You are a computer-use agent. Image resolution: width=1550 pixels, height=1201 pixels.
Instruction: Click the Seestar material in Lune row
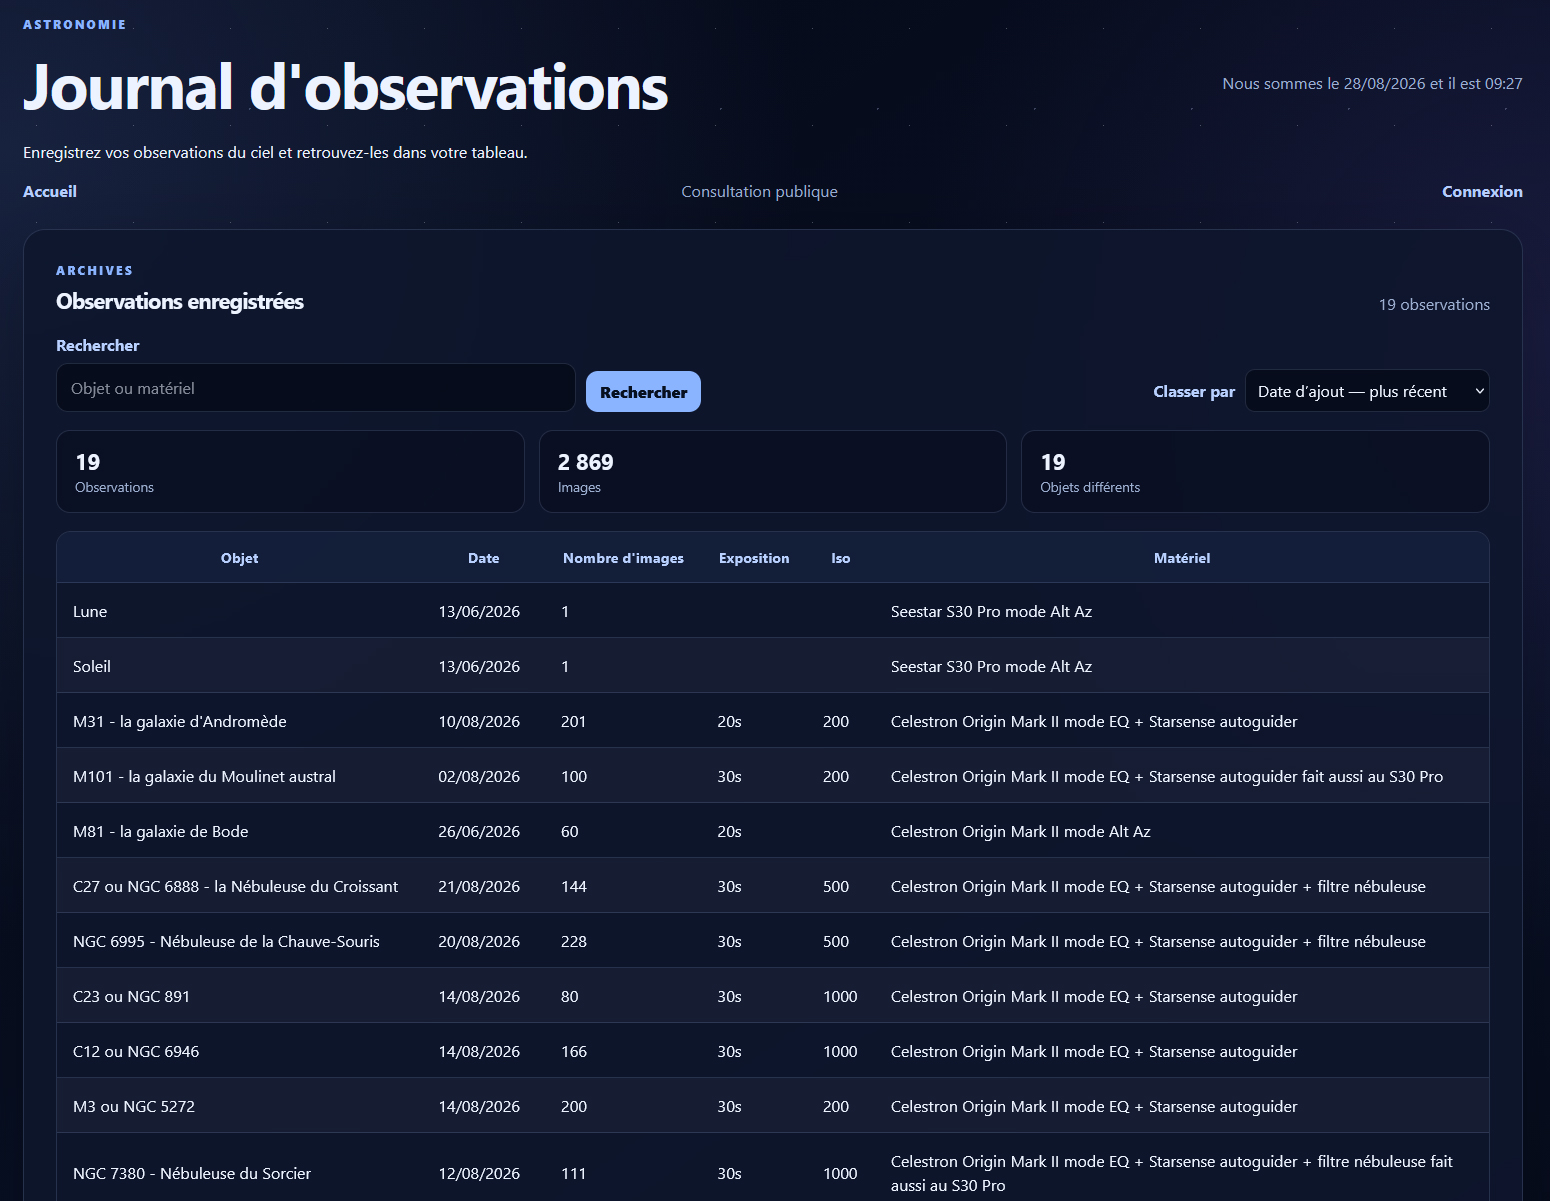pyautogui.click(x=991, y=611)
